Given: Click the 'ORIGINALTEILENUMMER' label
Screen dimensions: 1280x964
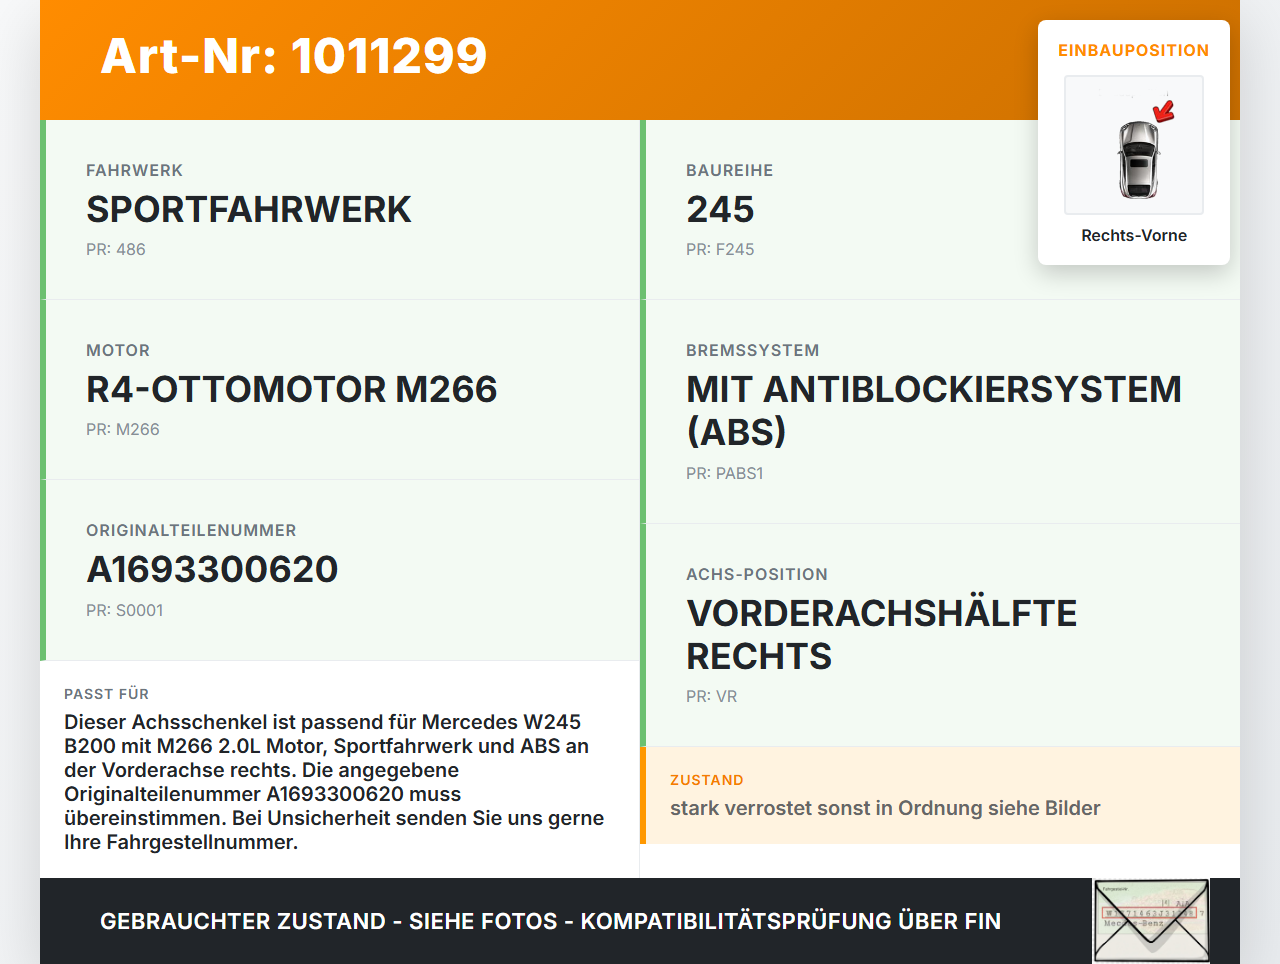Looking at the screenshot, I should [x=191, y=531].
